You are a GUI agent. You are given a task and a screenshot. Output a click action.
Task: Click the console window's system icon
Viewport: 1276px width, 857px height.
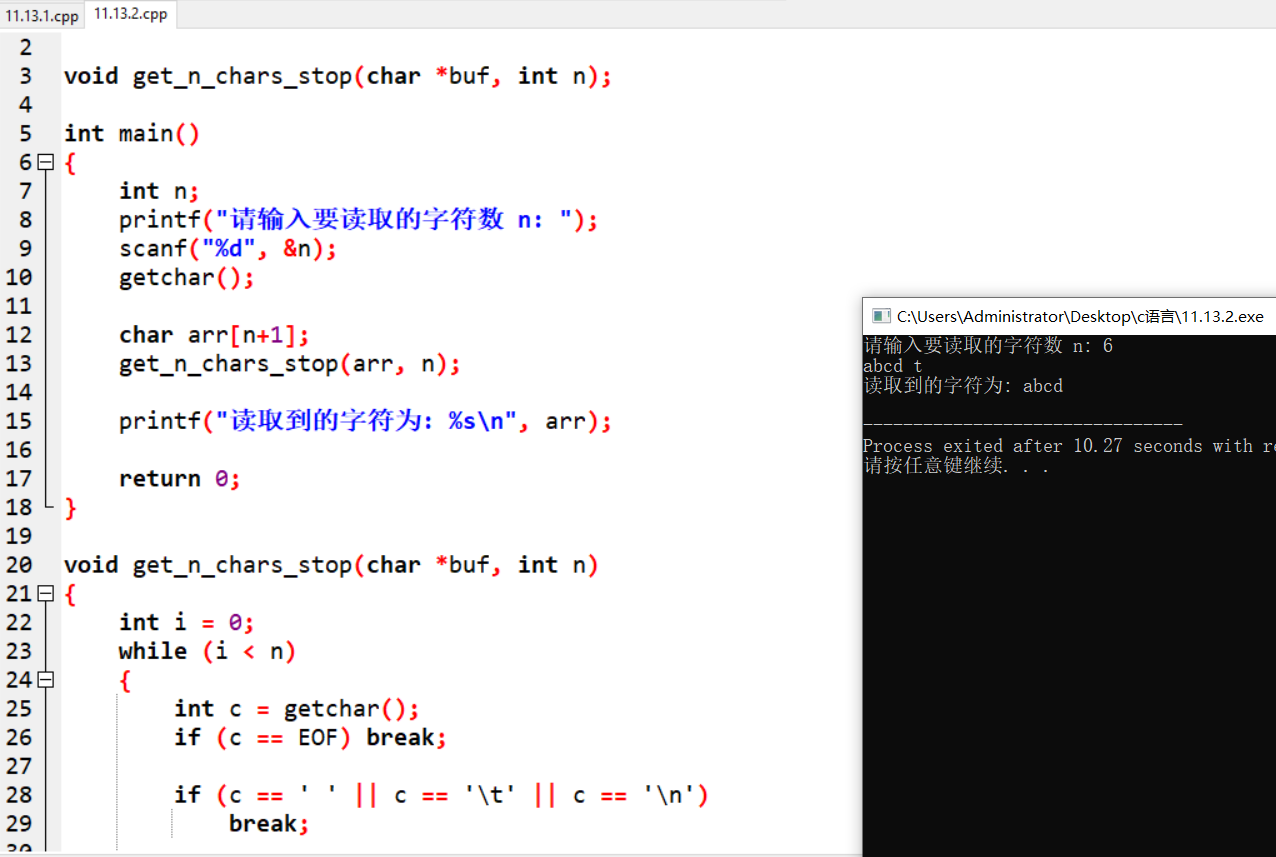coord(881,316)
